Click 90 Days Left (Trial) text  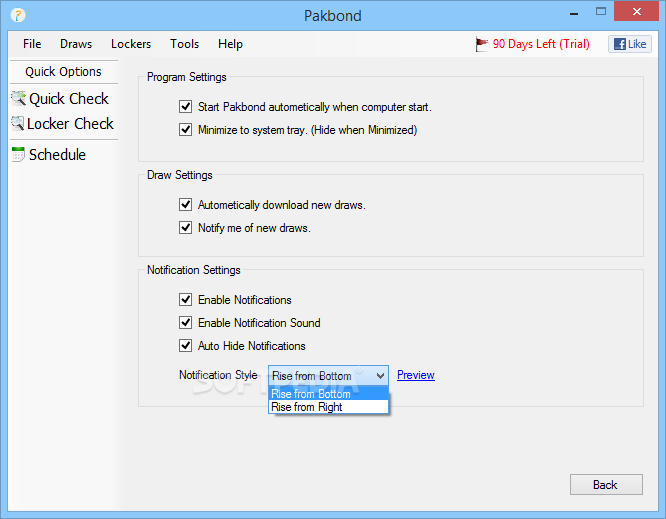point(541,44)
